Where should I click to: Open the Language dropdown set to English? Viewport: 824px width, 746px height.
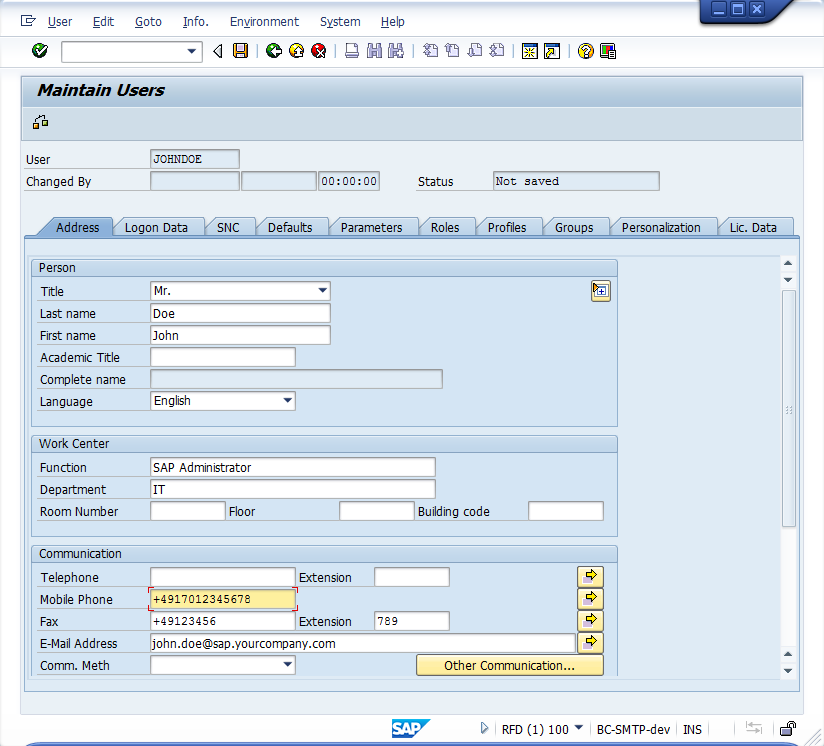287,401
